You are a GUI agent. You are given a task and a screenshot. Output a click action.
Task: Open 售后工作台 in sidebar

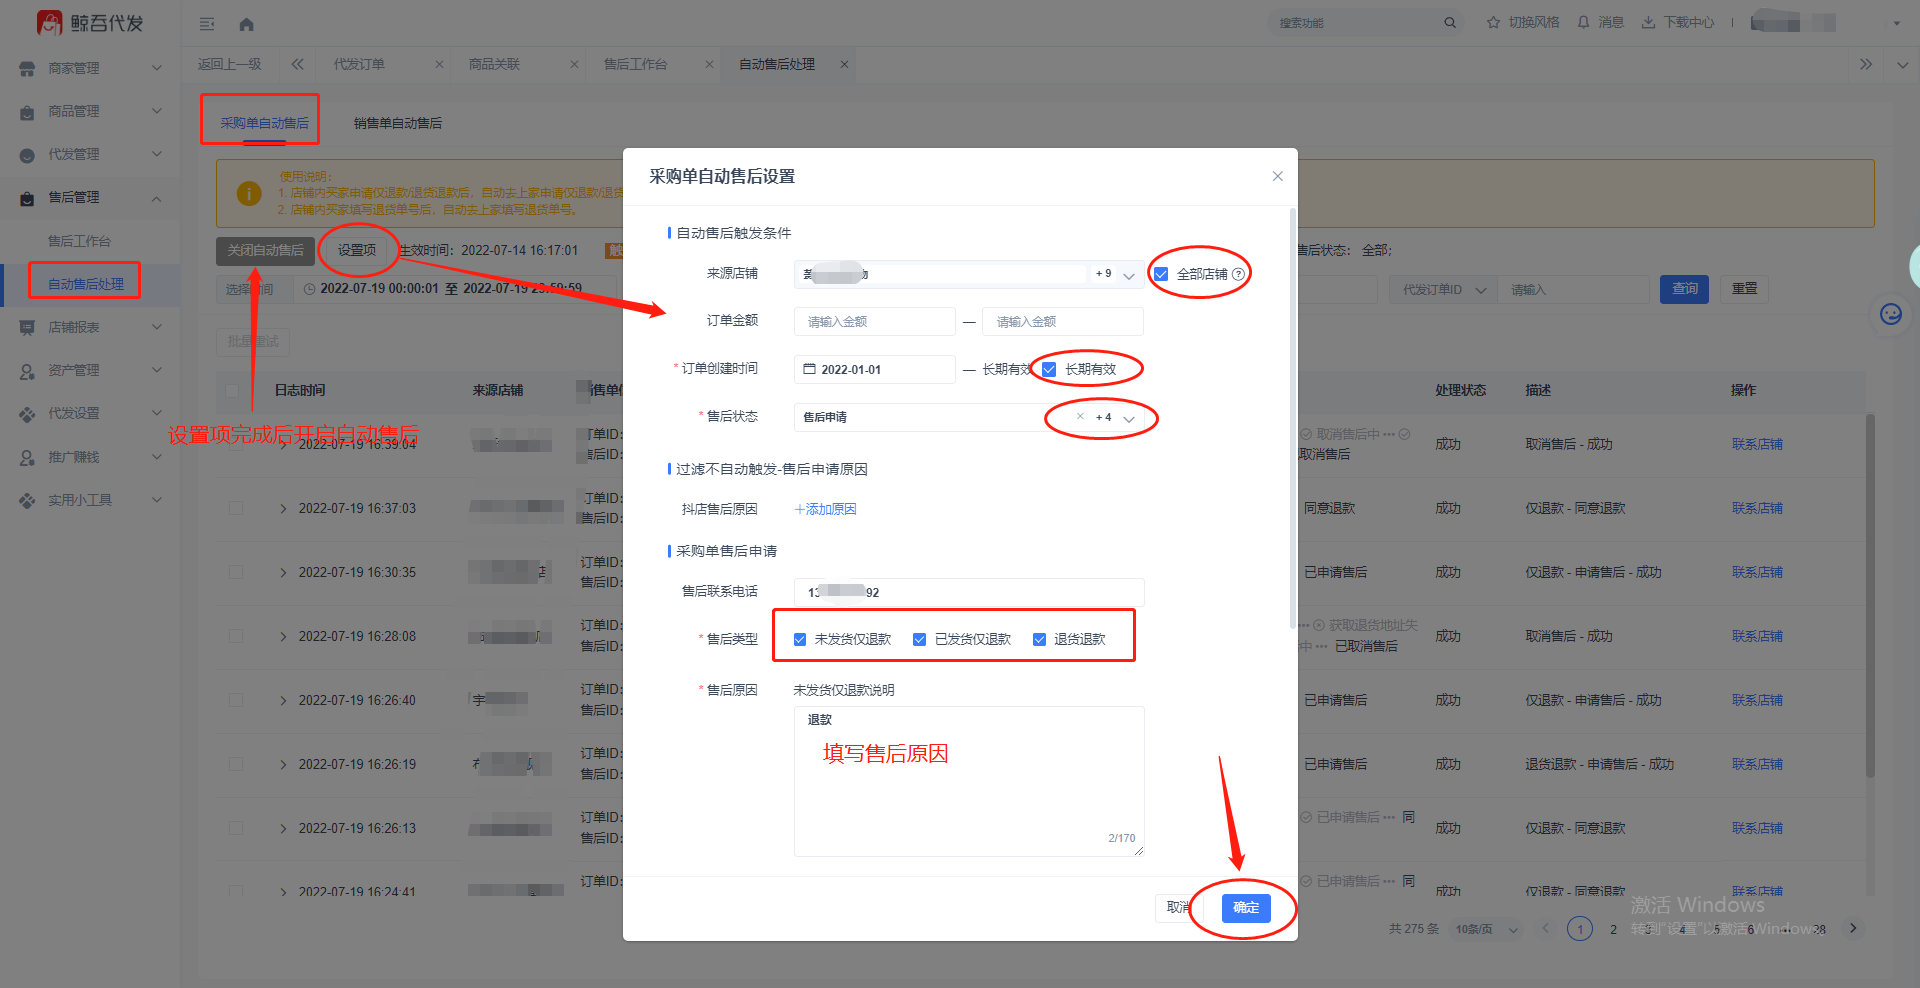[x=79, y=241]
